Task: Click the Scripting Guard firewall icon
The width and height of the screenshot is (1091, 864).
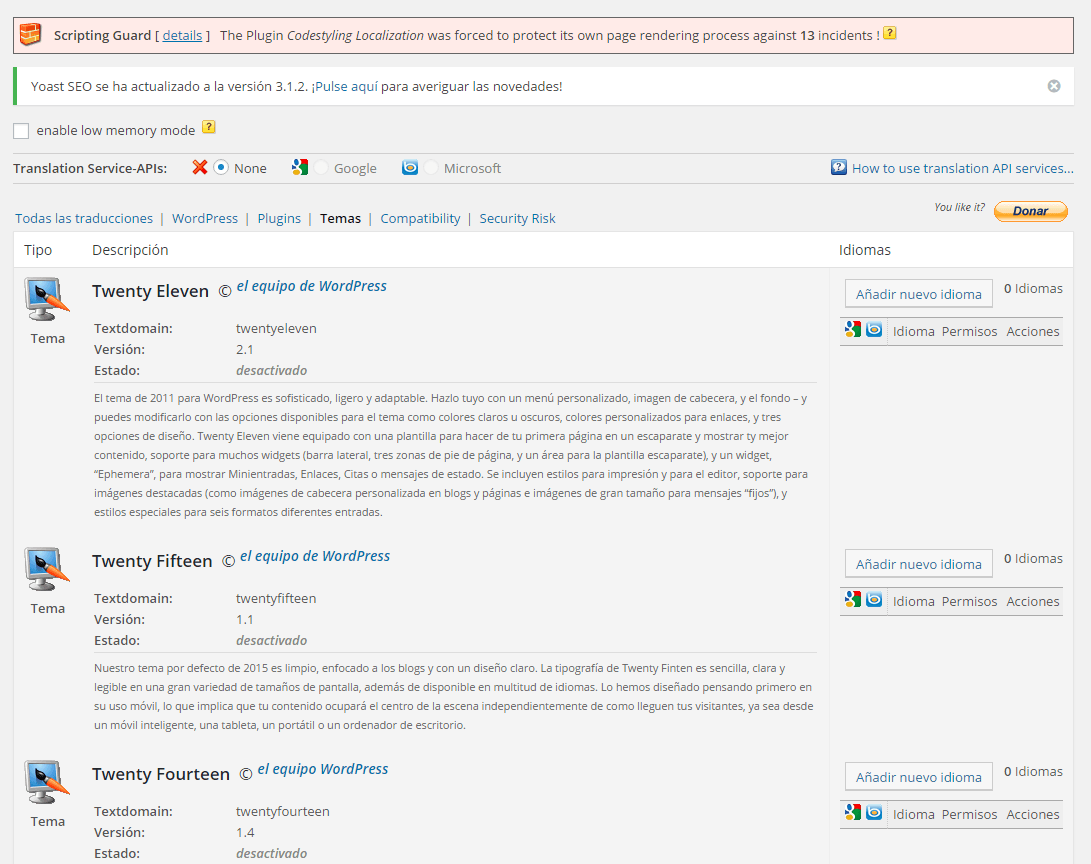Action: [30, 34]
